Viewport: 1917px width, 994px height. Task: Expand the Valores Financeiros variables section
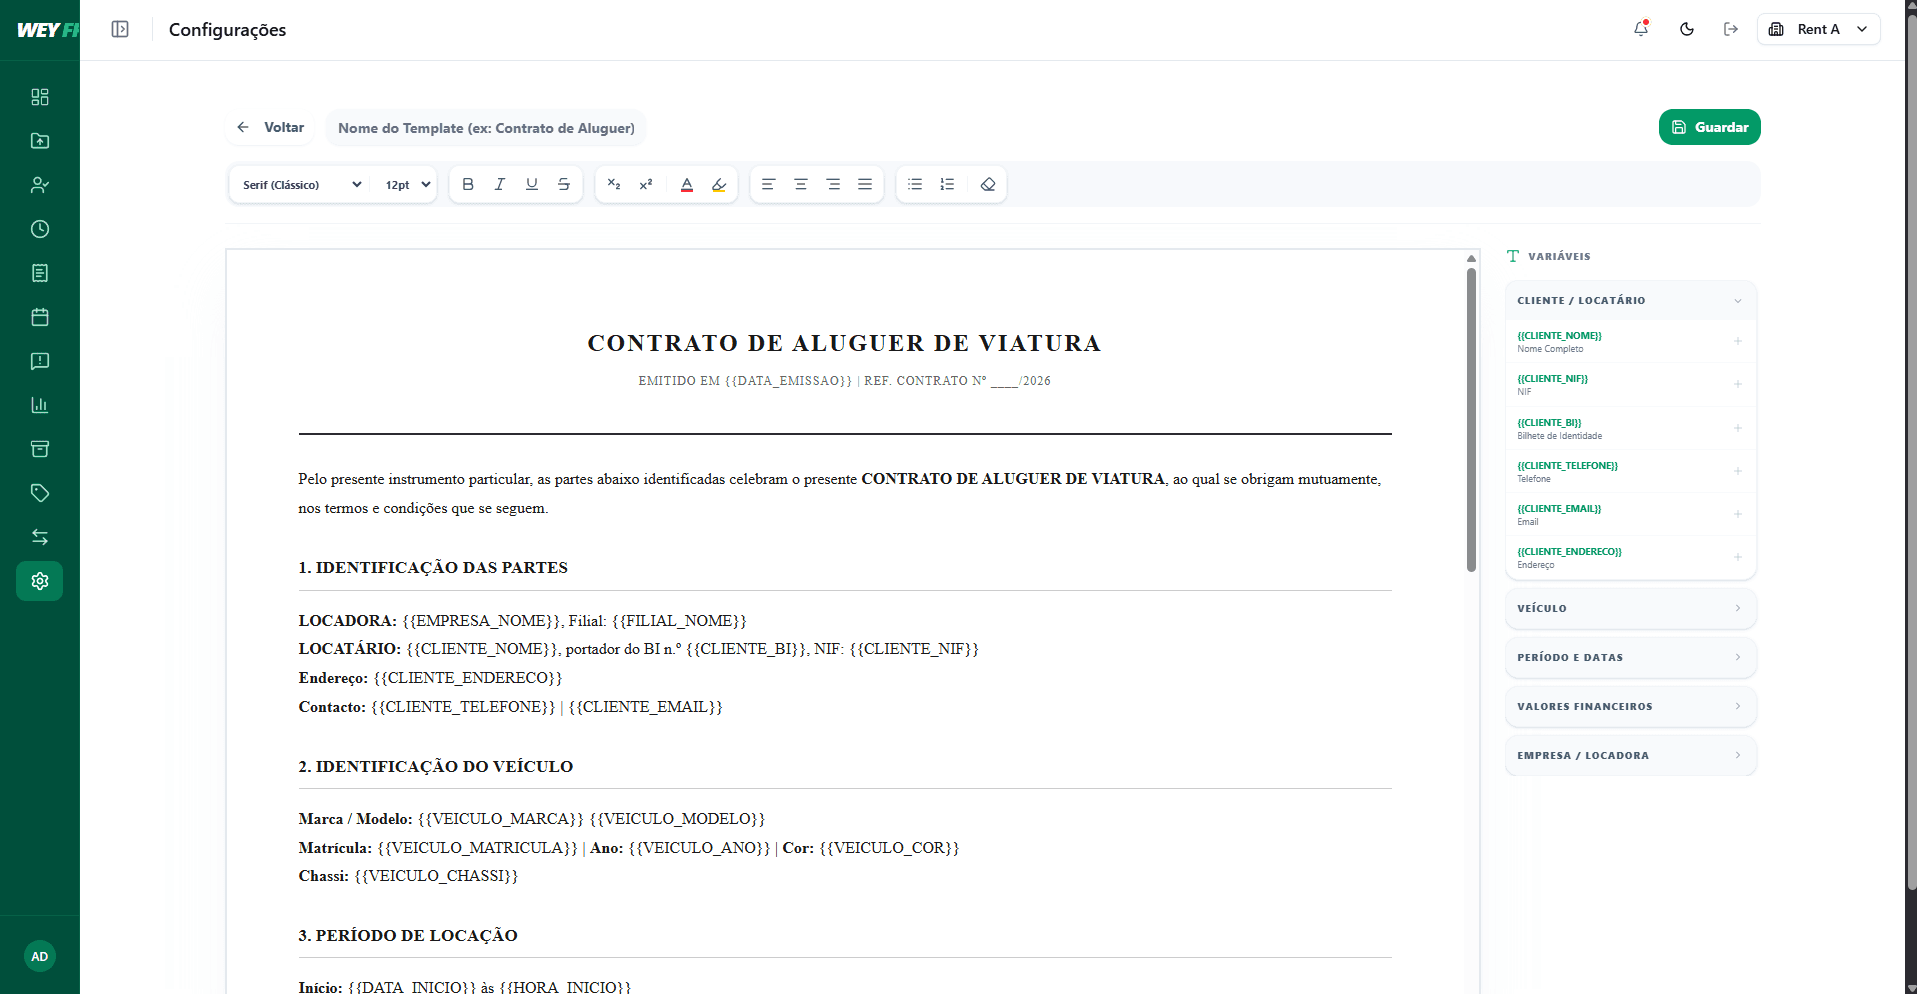(1630, 706)
